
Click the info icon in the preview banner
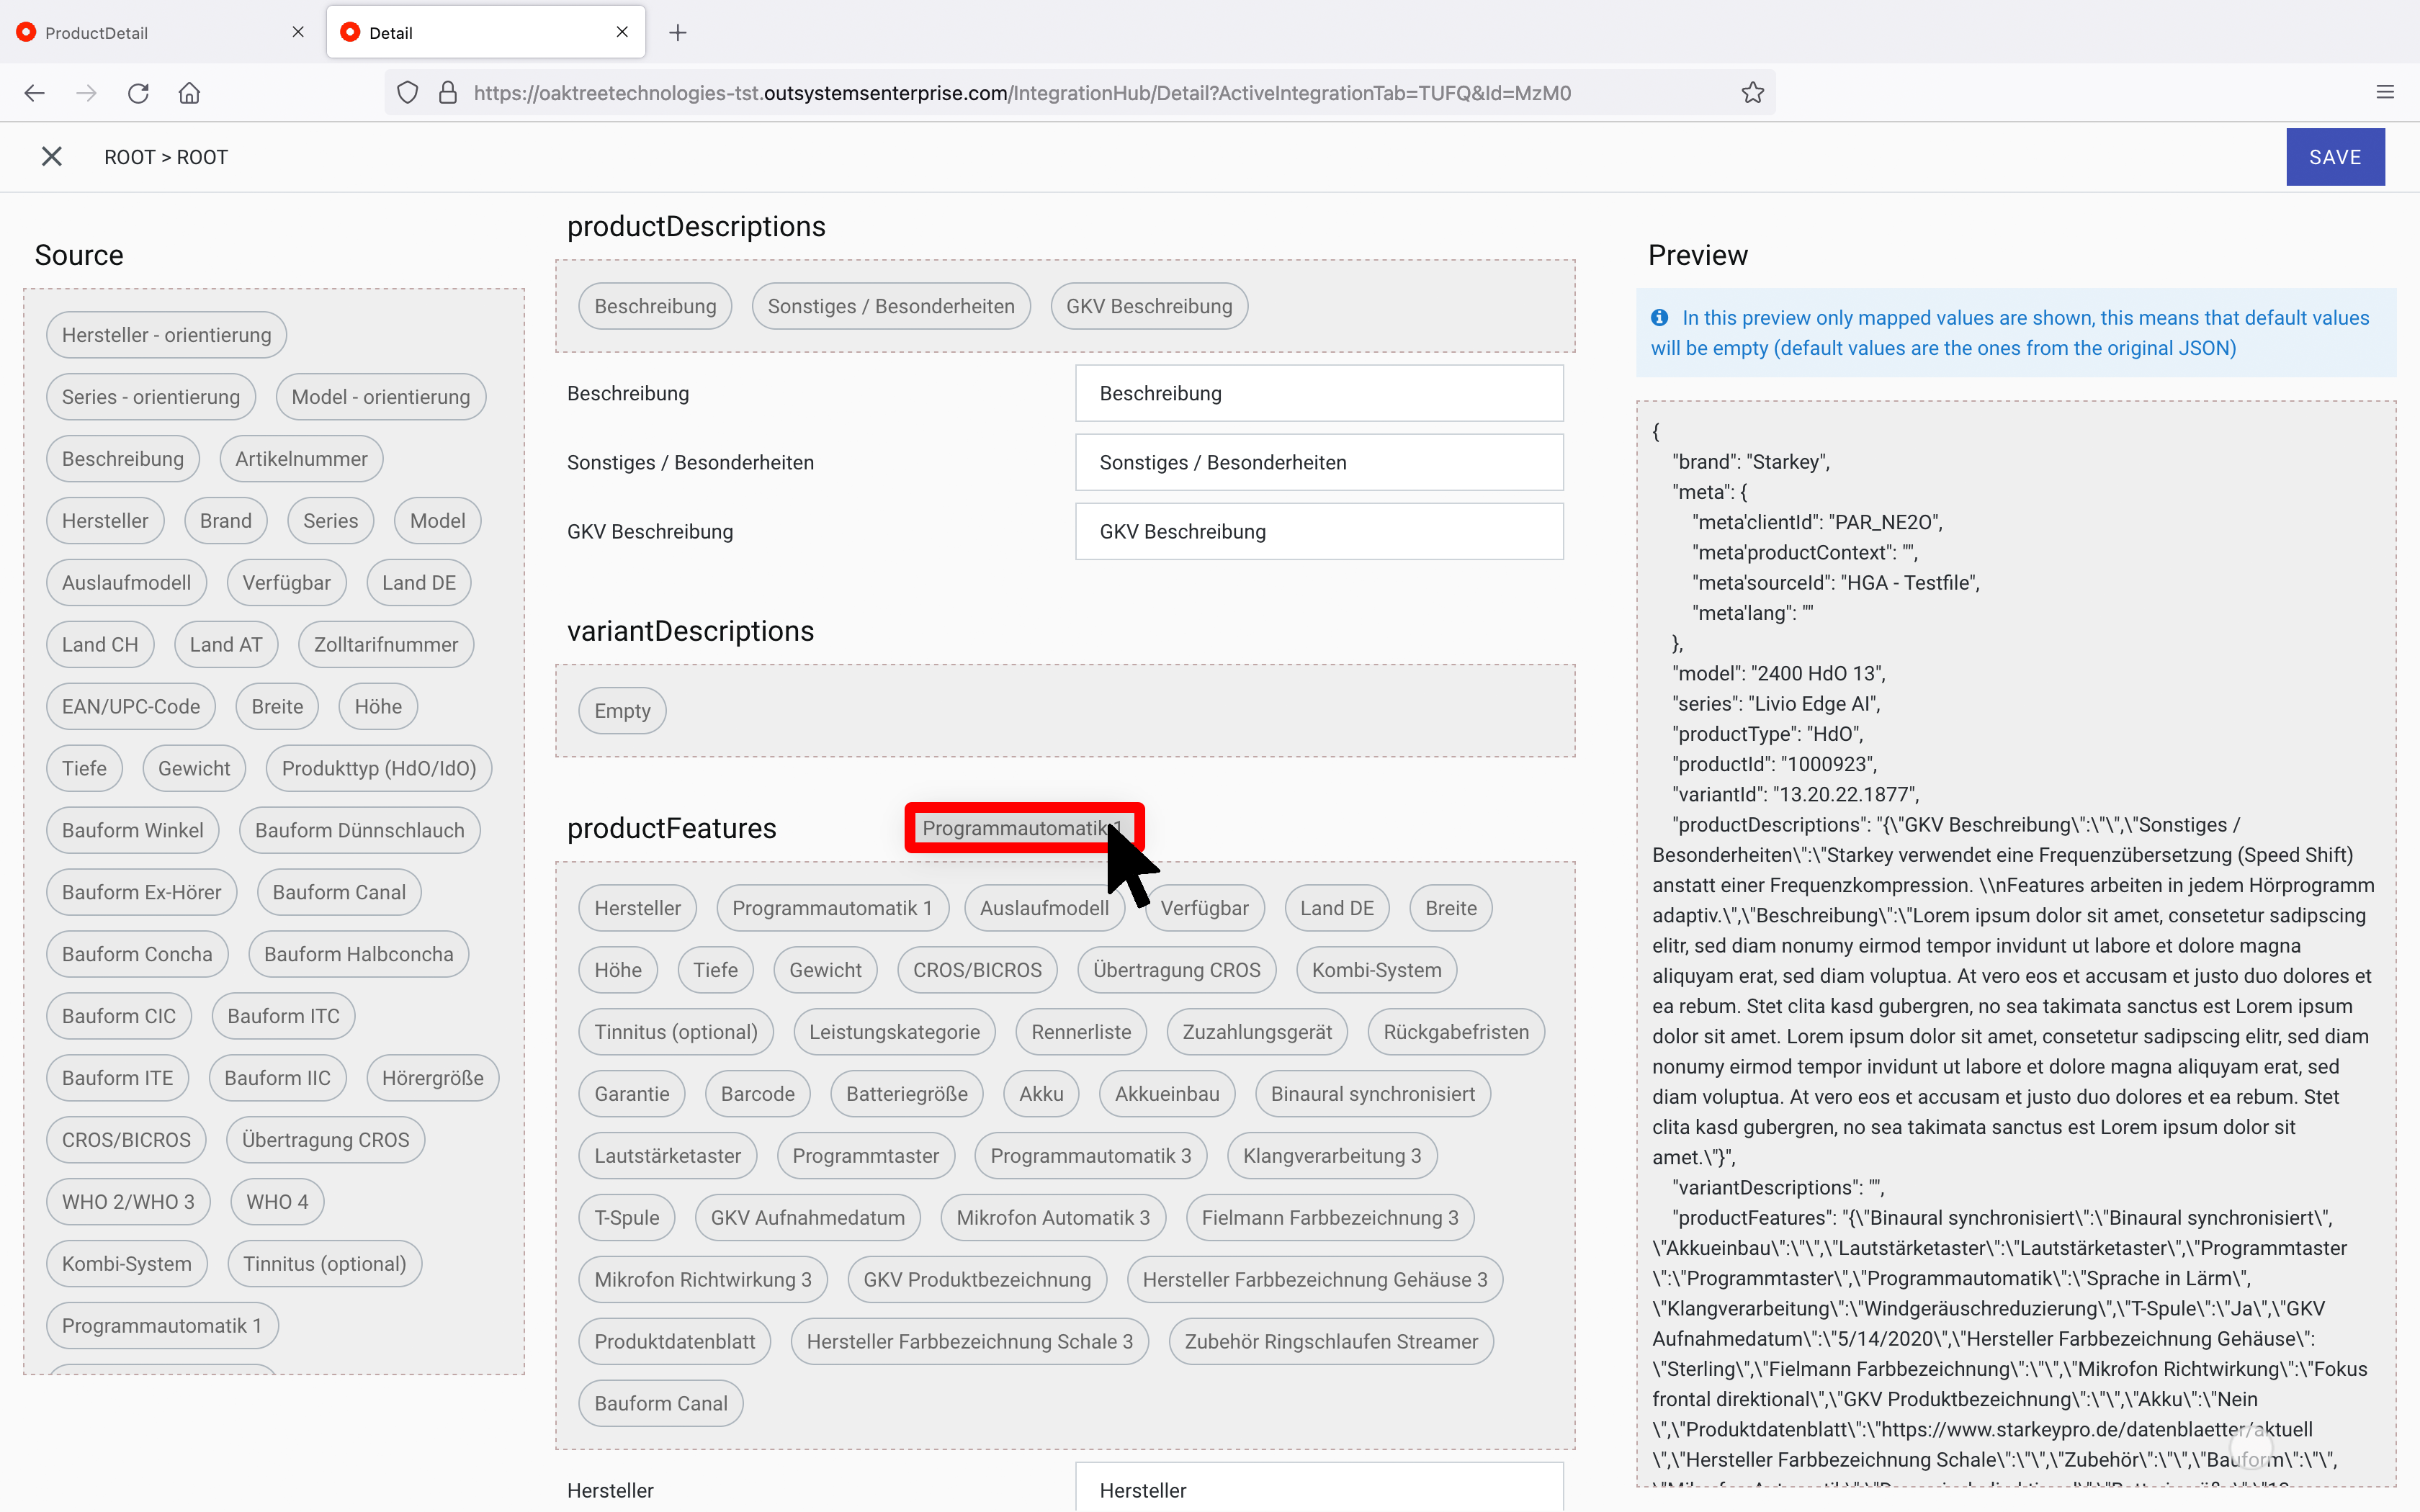(1659, 317)
